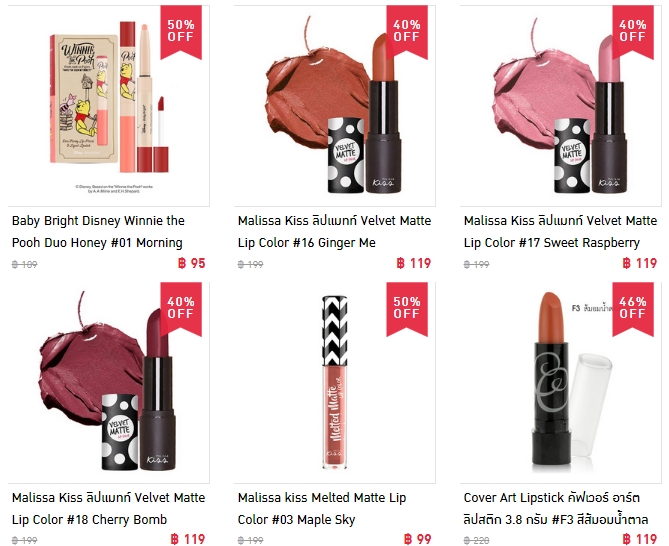The width and height of the screenshot is (669, 546).
Task: Click the 50% OFF badge on Winnie the Pooh set
Action: (181, 31)
